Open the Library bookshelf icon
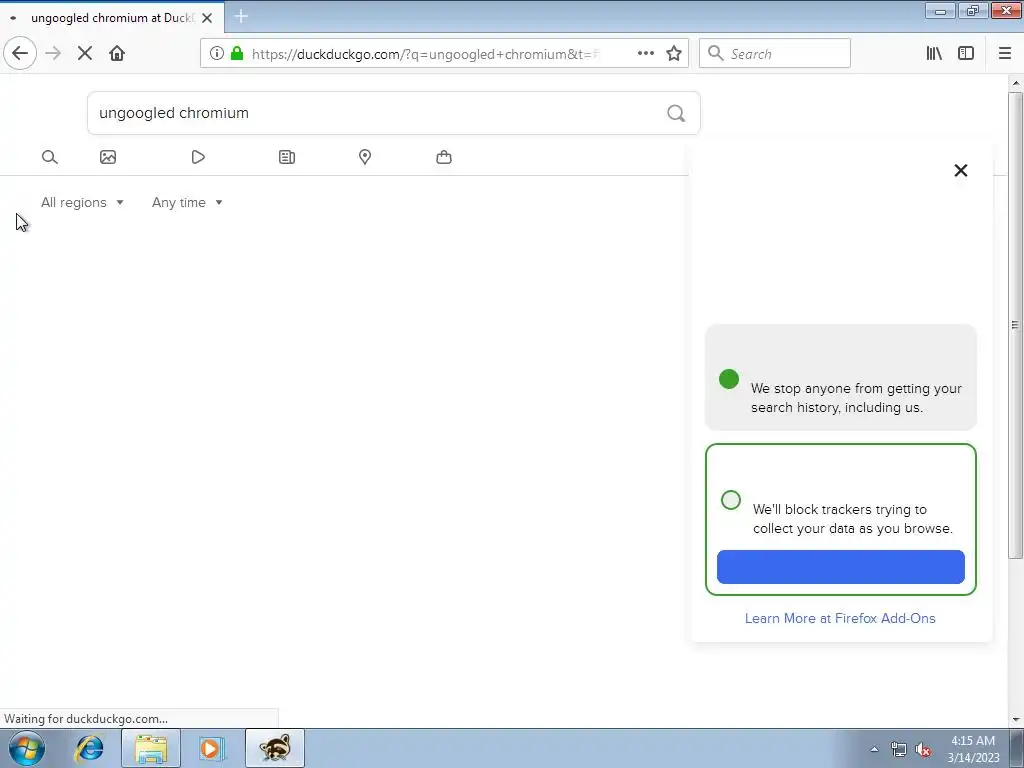The image size is (1024, 768). 934,54
